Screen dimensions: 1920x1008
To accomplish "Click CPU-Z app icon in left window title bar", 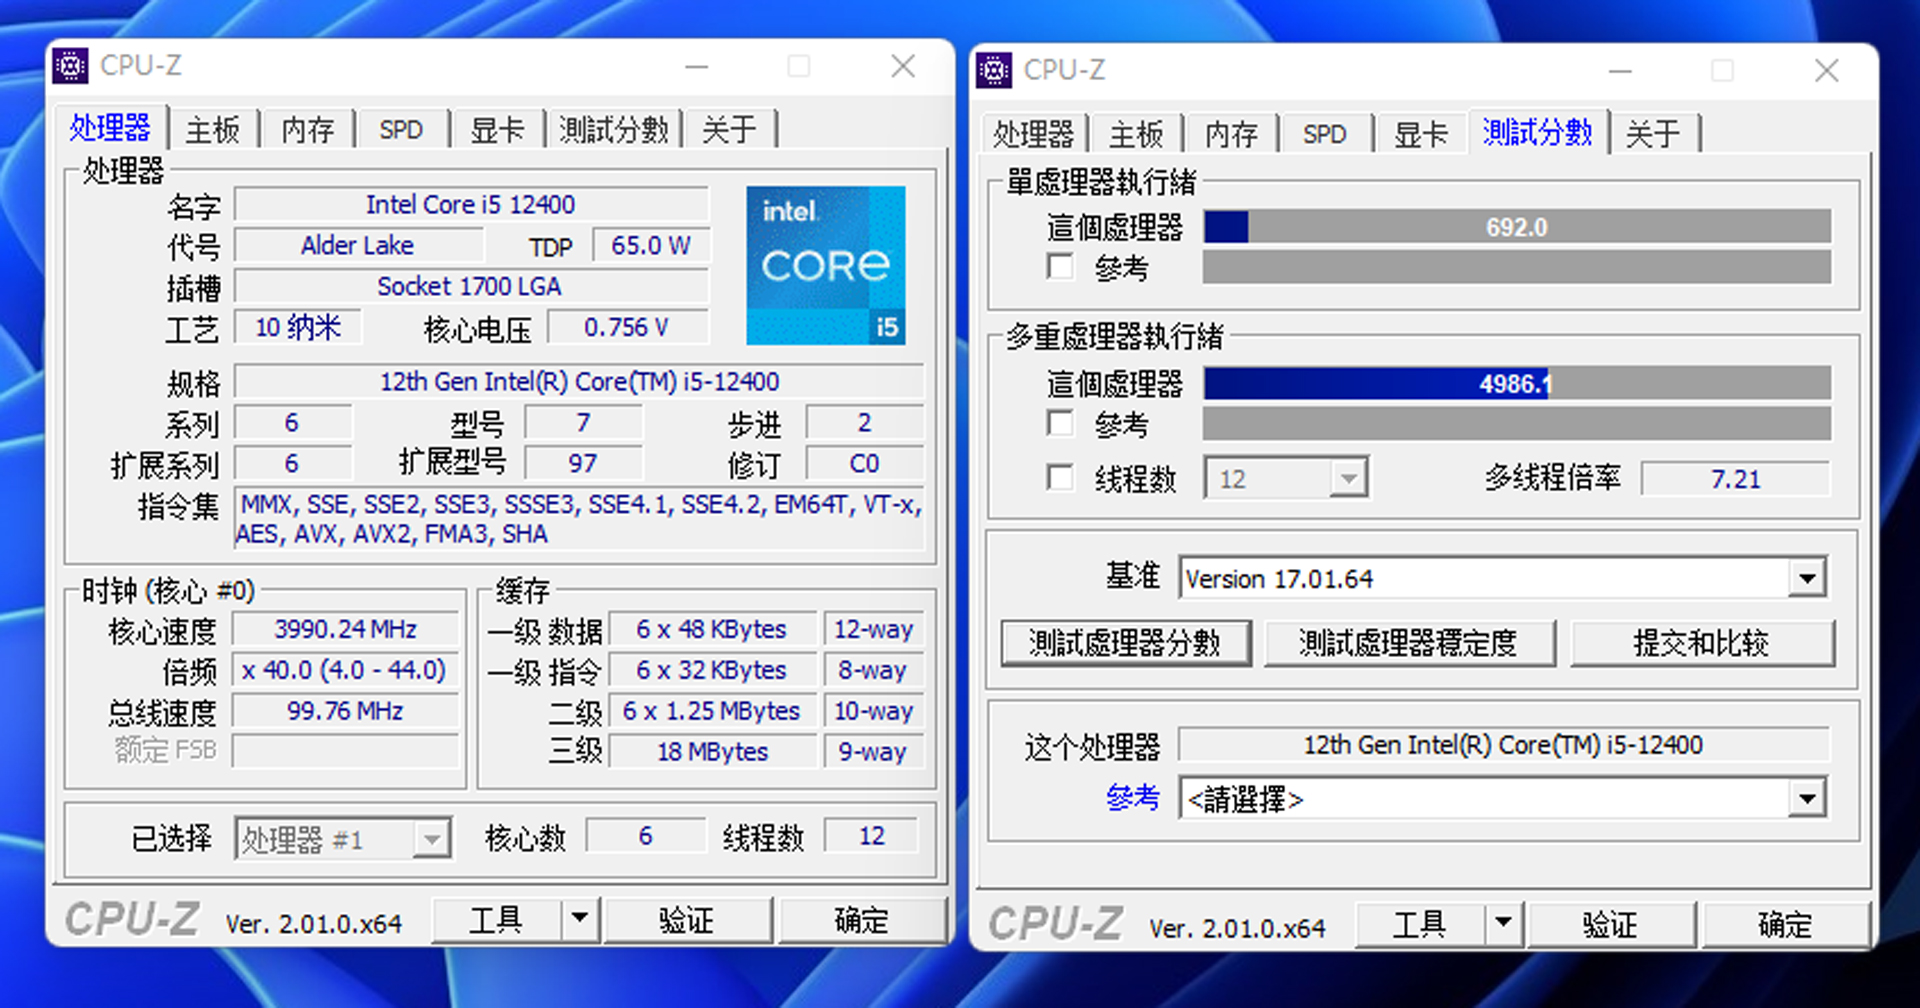I will pyautogui.click(x=70, y=66).
